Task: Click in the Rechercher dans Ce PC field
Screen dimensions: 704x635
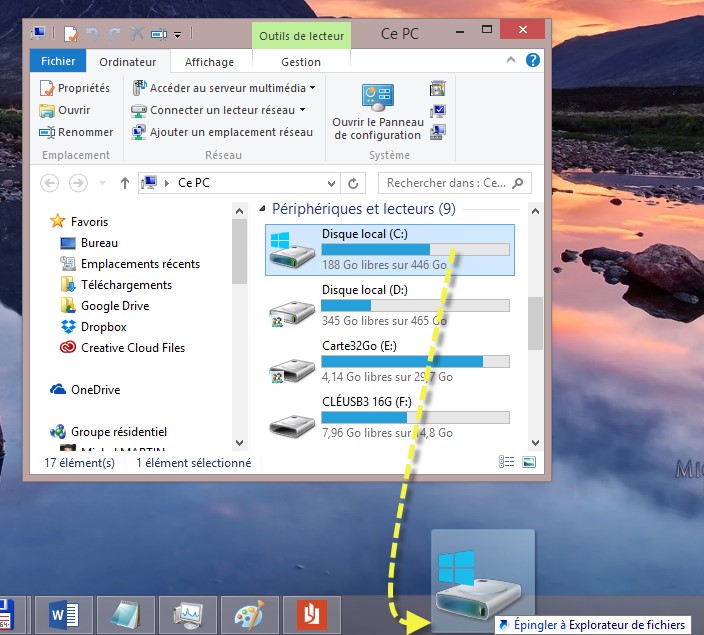Action: (x=445, y=183)
